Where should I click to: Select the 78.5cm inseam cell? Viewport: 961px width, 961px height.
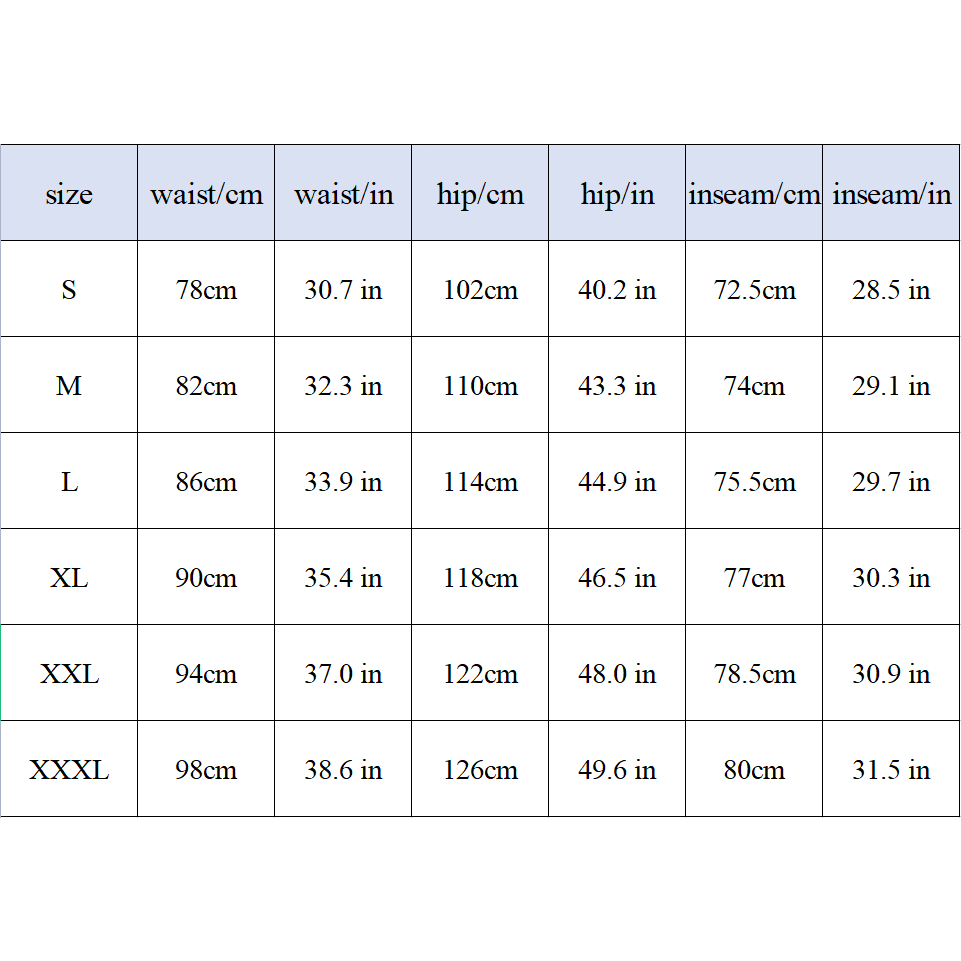[754, 673]
